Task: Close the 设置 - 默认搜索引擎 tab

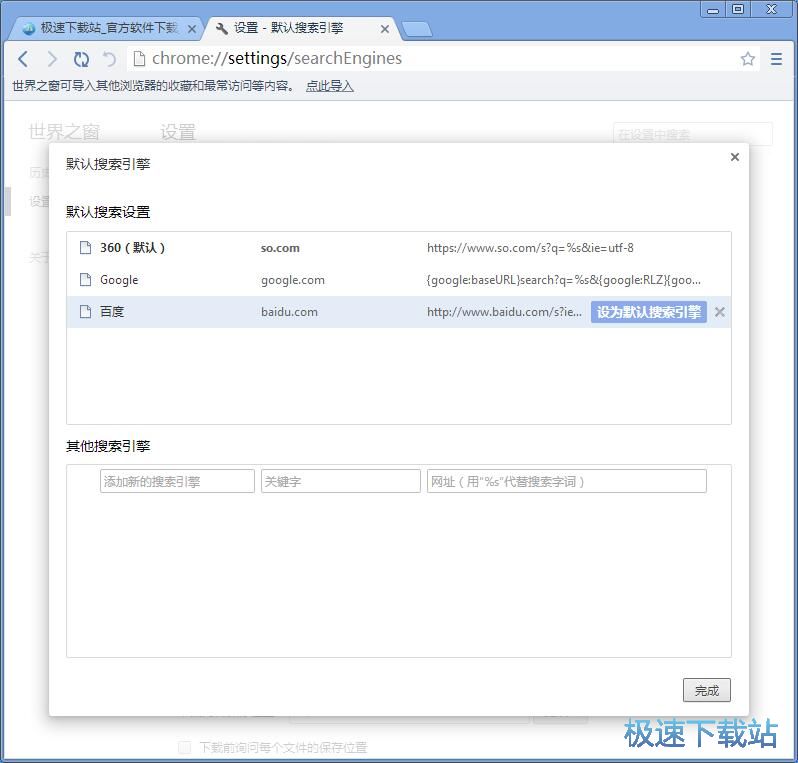Action: (x=385, y=29)
